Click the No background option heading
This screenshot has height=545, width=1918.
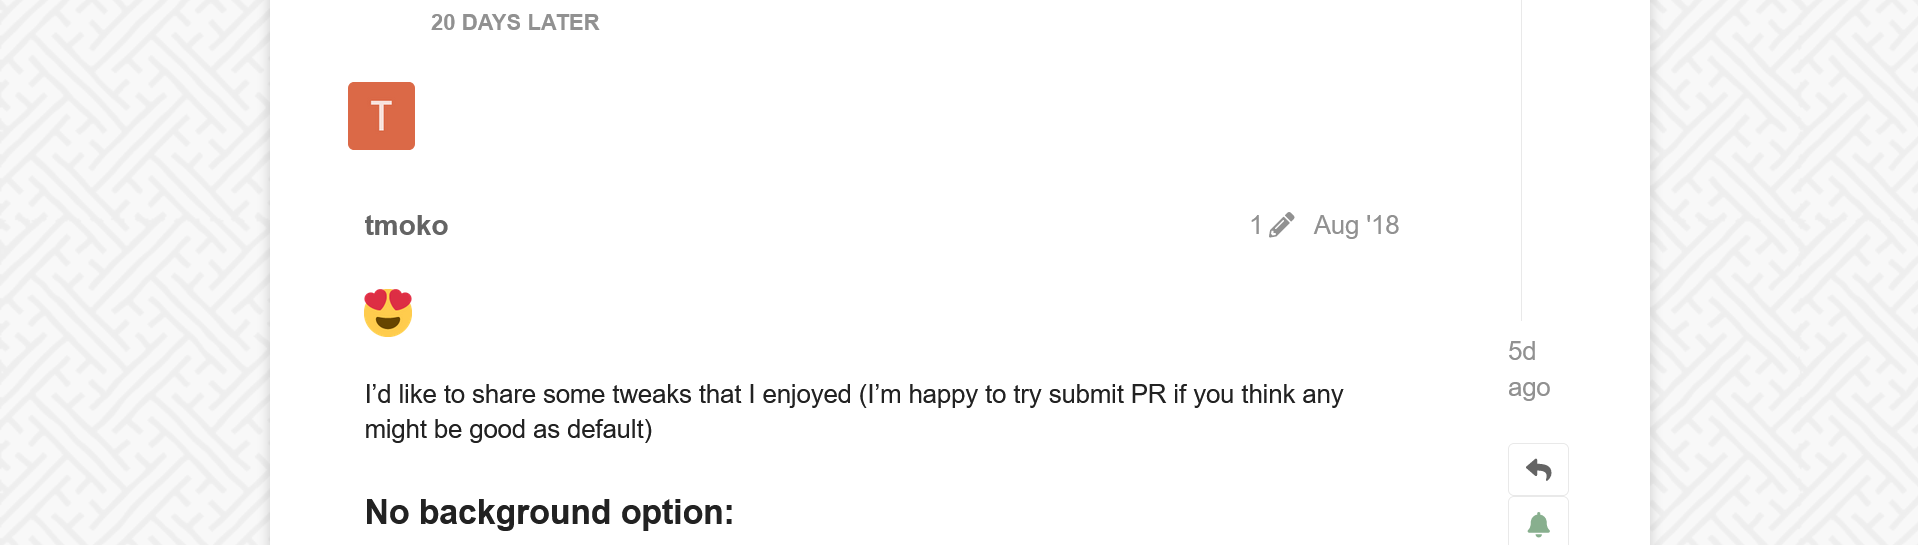coord(549,512)
